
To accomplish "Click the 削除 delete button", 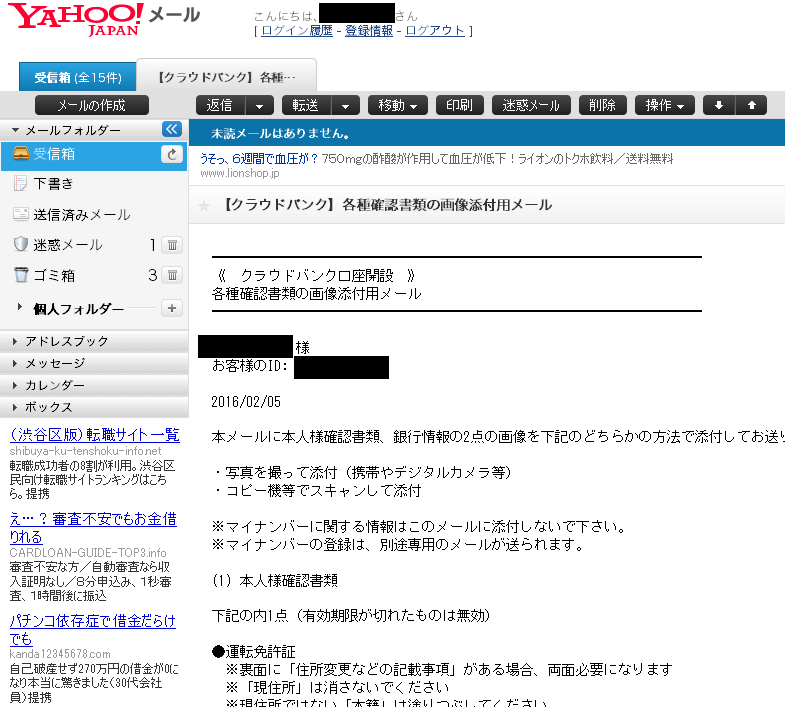I will point(603,105).
